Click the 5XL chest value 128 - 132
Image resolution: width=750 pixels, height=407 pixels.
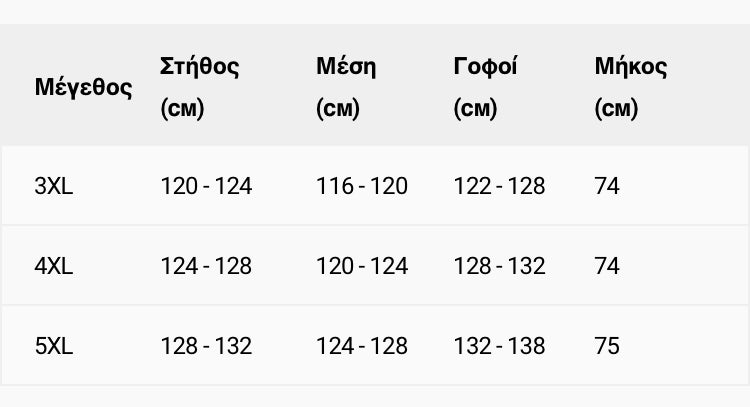click(206, 346)
